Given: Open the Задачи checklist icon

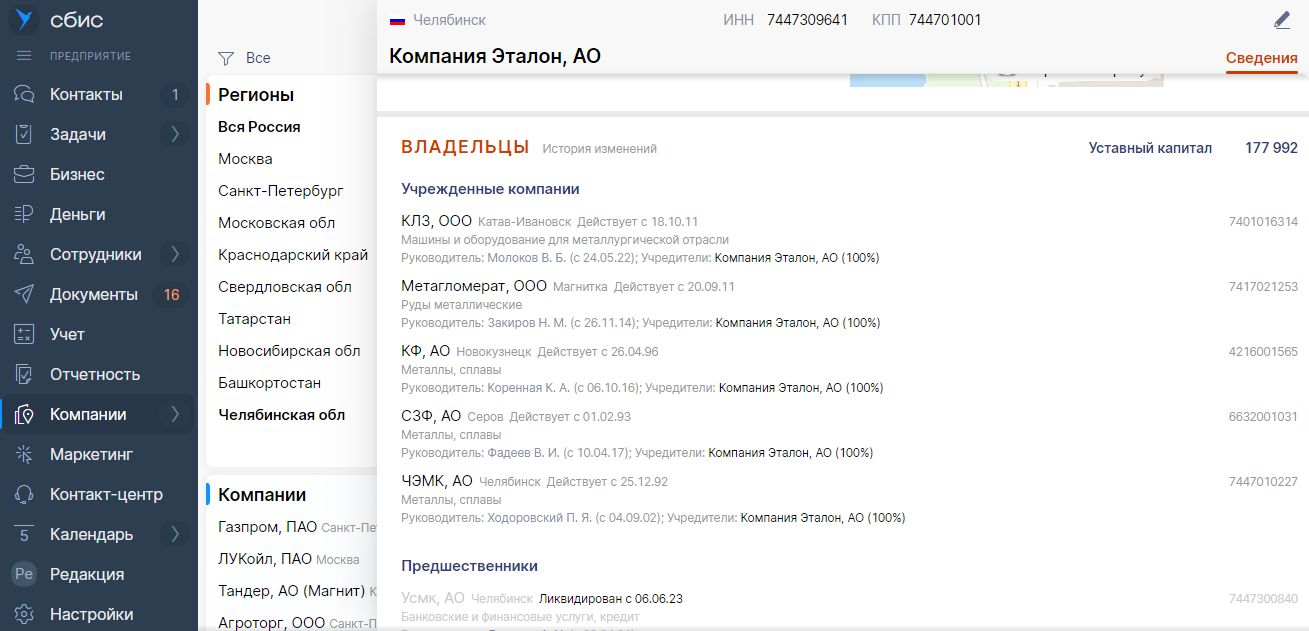Looking at the screenshot, I should 24,134.
